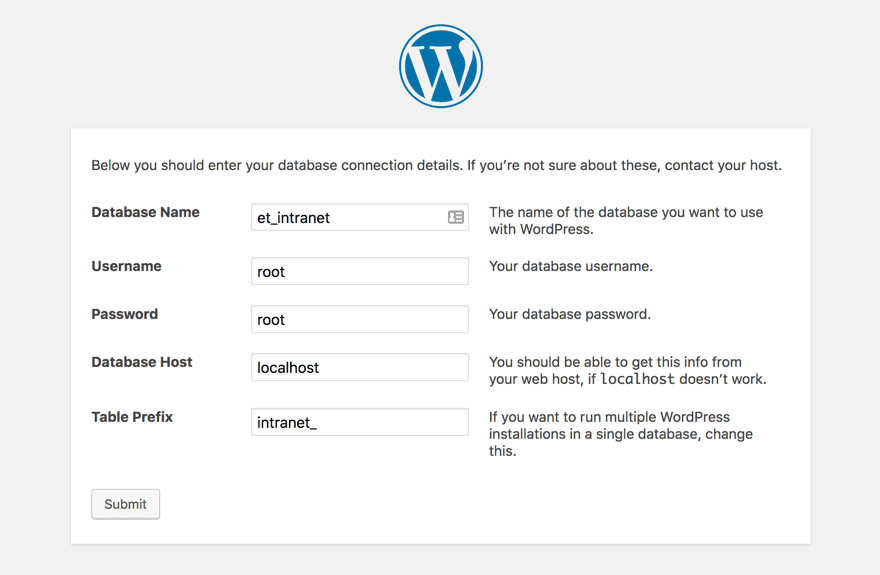Focus the Database Name field containing et_intranet
Viewport: 880px width, 575px height.
click(345, 217)
